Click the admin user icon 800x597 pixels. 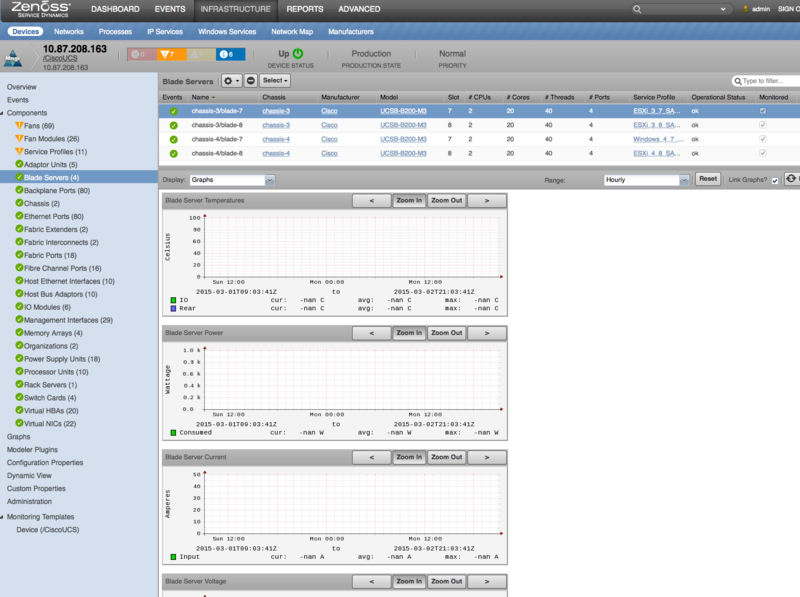[745, 9]
